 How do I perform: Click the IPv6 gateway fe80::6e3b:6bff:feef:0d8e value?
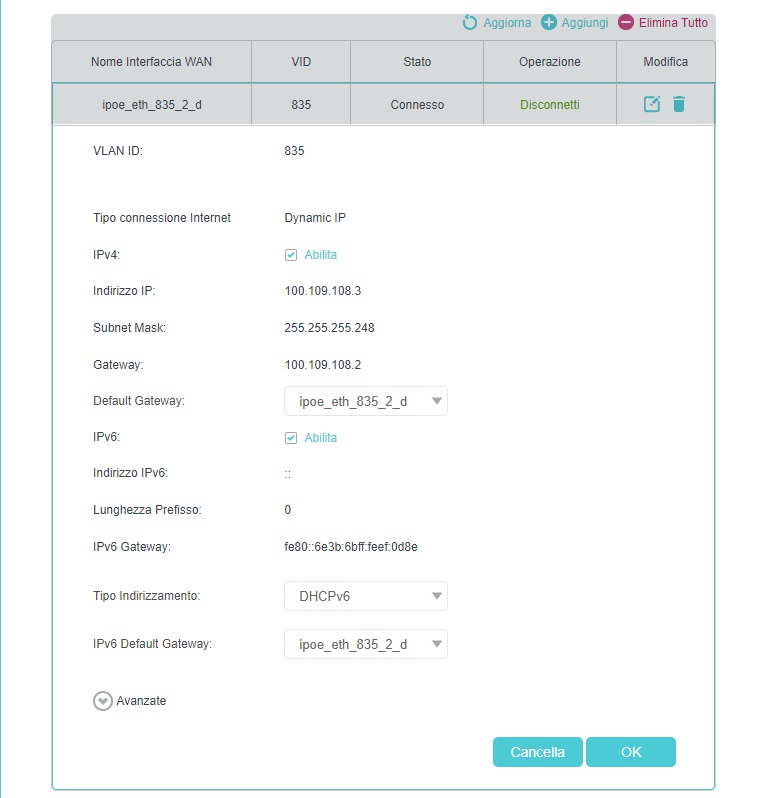coord(351,547)
